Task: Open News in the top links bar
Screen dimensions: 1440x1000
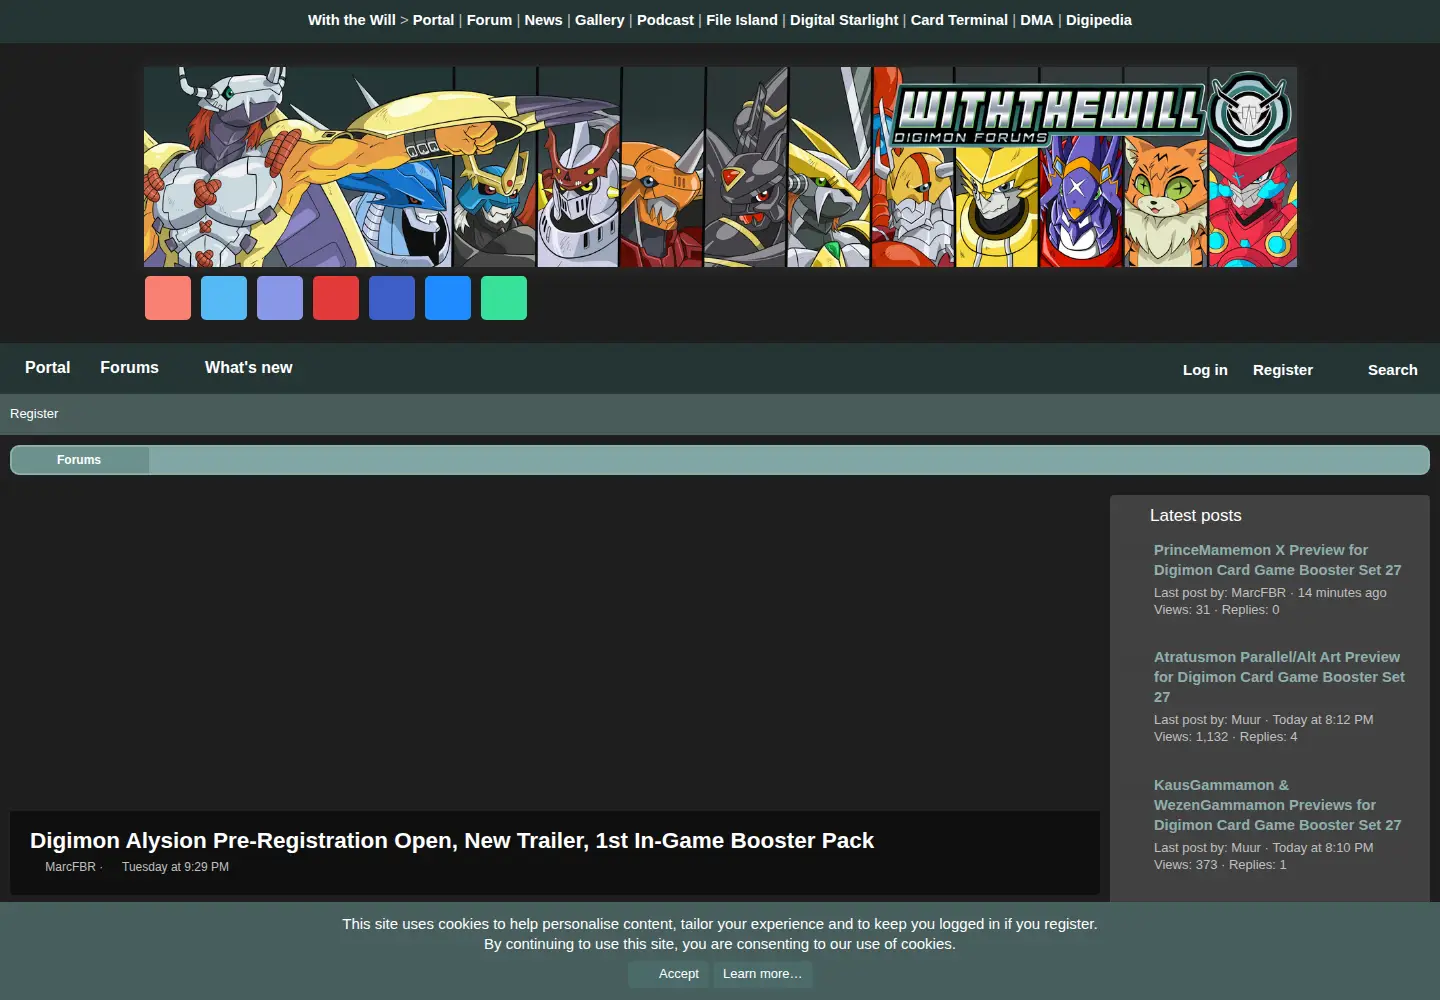Action: (543, 20)
